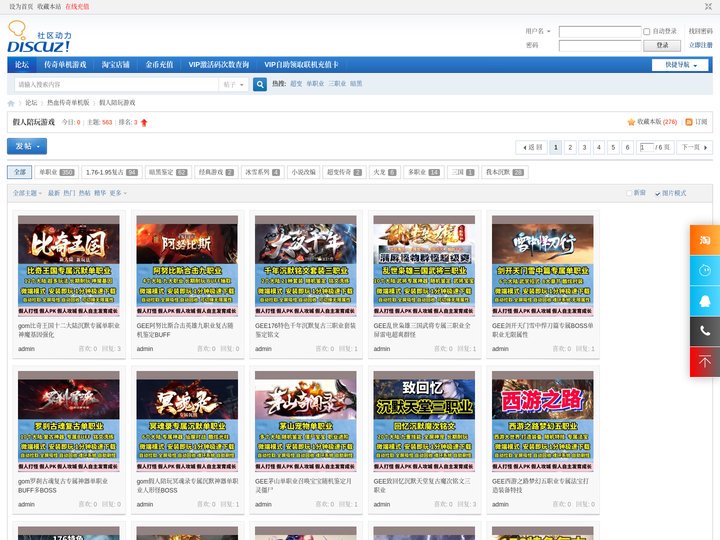Open the VIP自助领取联机充值卡 nav item

[301, 65]
